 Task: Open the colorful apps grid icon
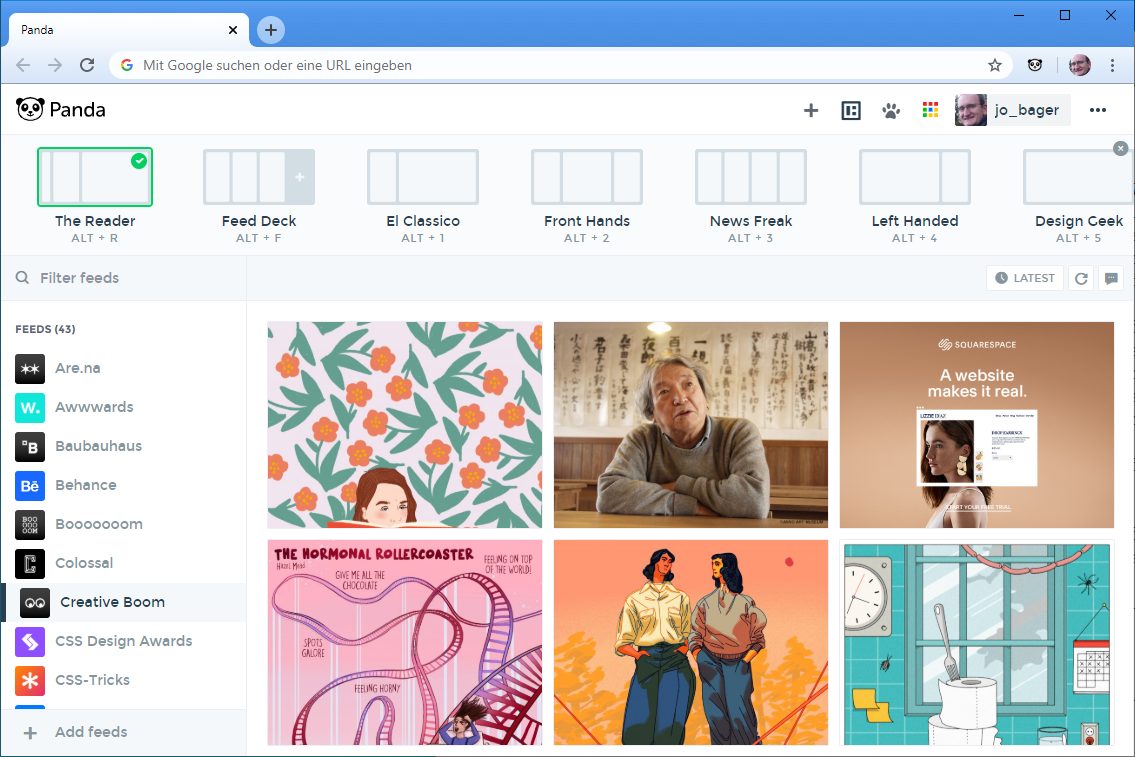click(x=930, y=110)
